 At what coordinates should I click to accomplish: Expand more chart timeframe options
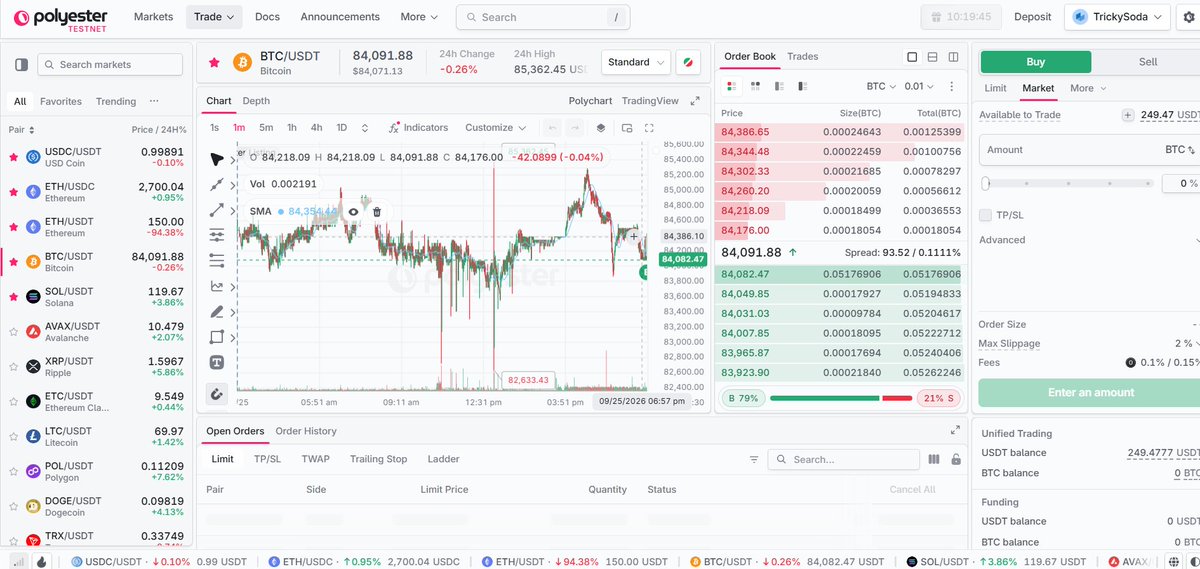coord(365,128)
